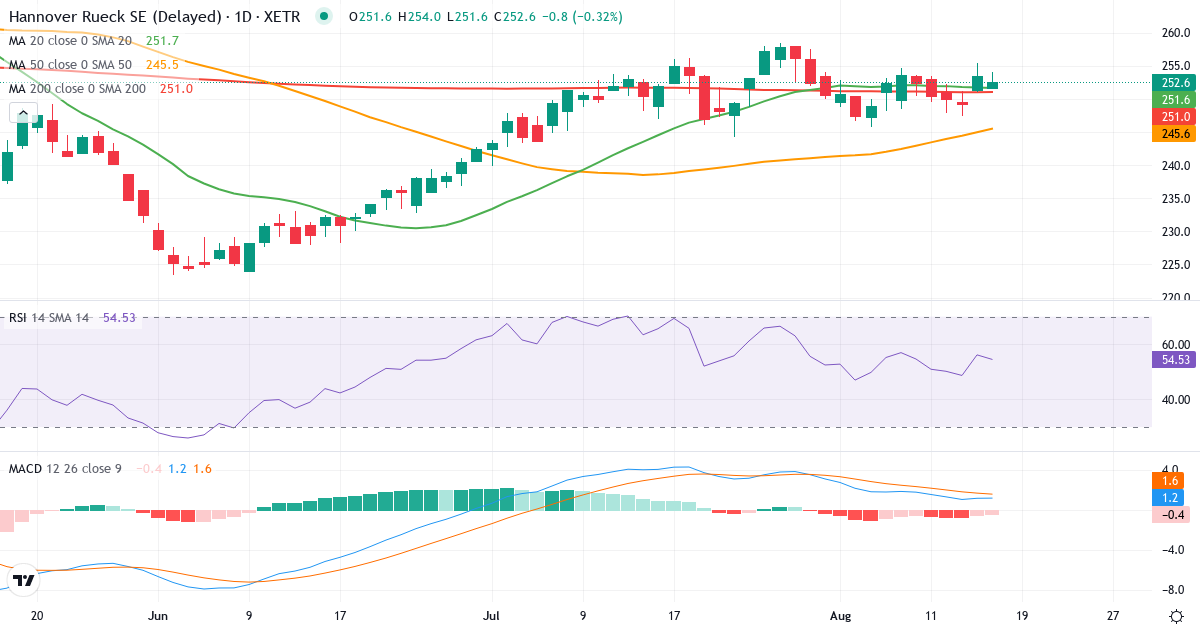The image size is (1200, 630).
Task: Click the 60.00 tick on the RSI axis
Action: pos(1176,345)
